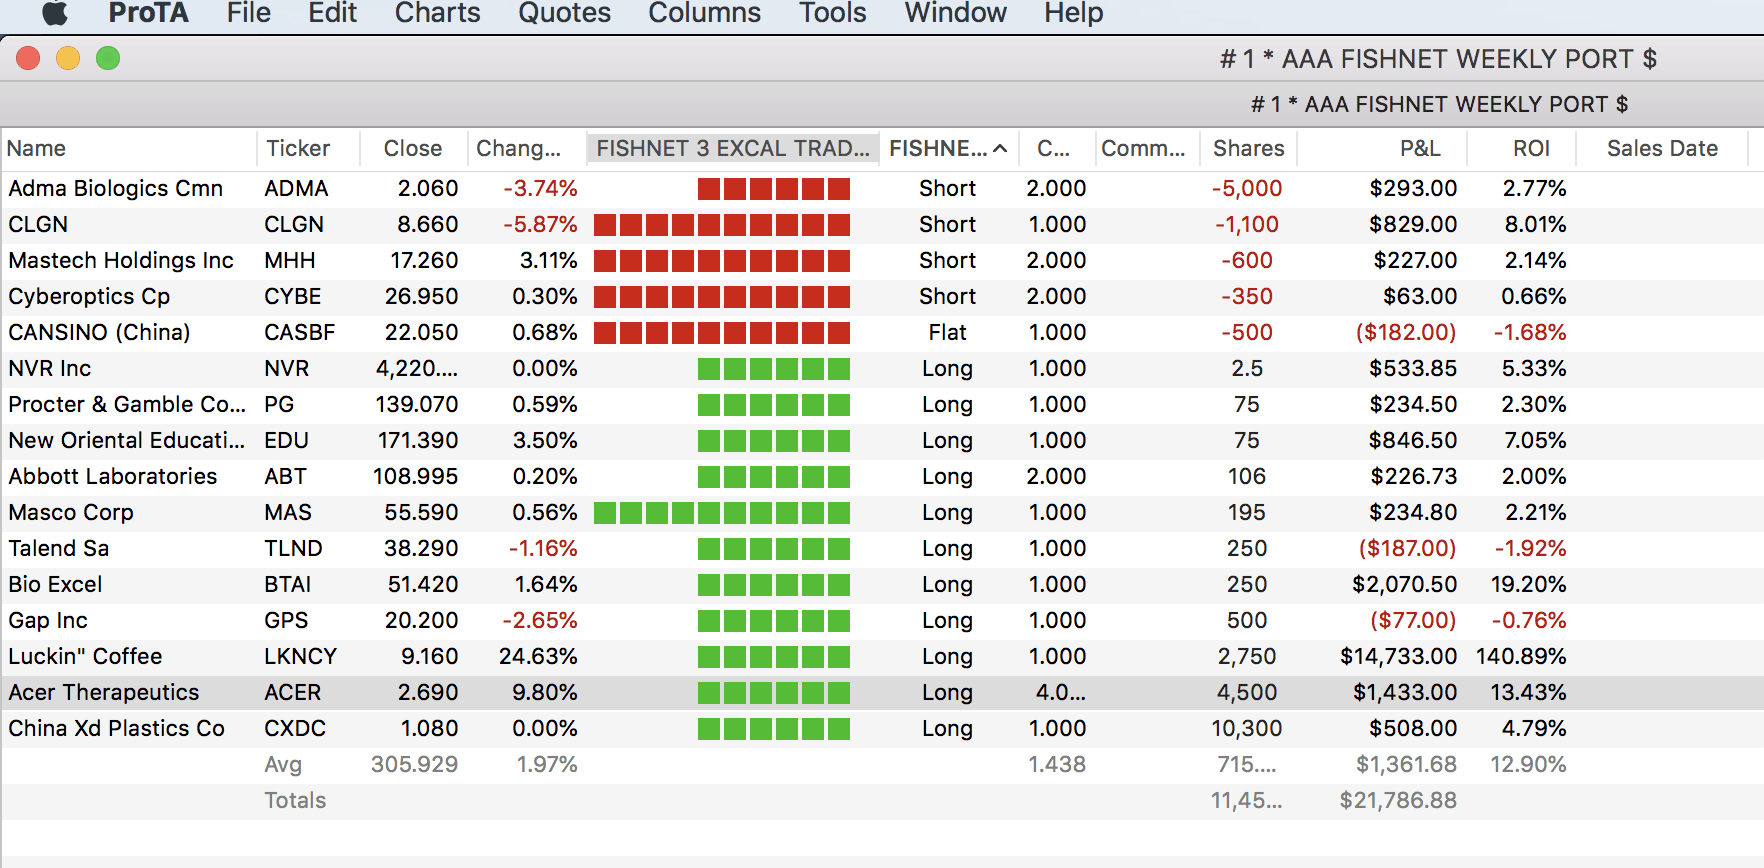The width and height of the screenshot is (1764, 868).
Task: Click the $14,733.00 P&L value
Action: click(1398, 656)
